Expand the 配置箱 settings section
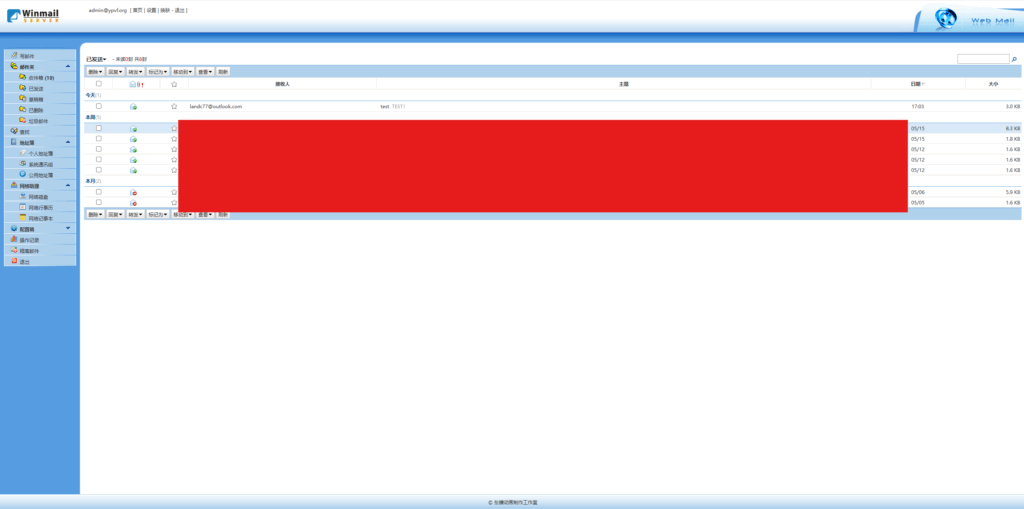This screenshot has height=509, width=1024. click(68, 228)
